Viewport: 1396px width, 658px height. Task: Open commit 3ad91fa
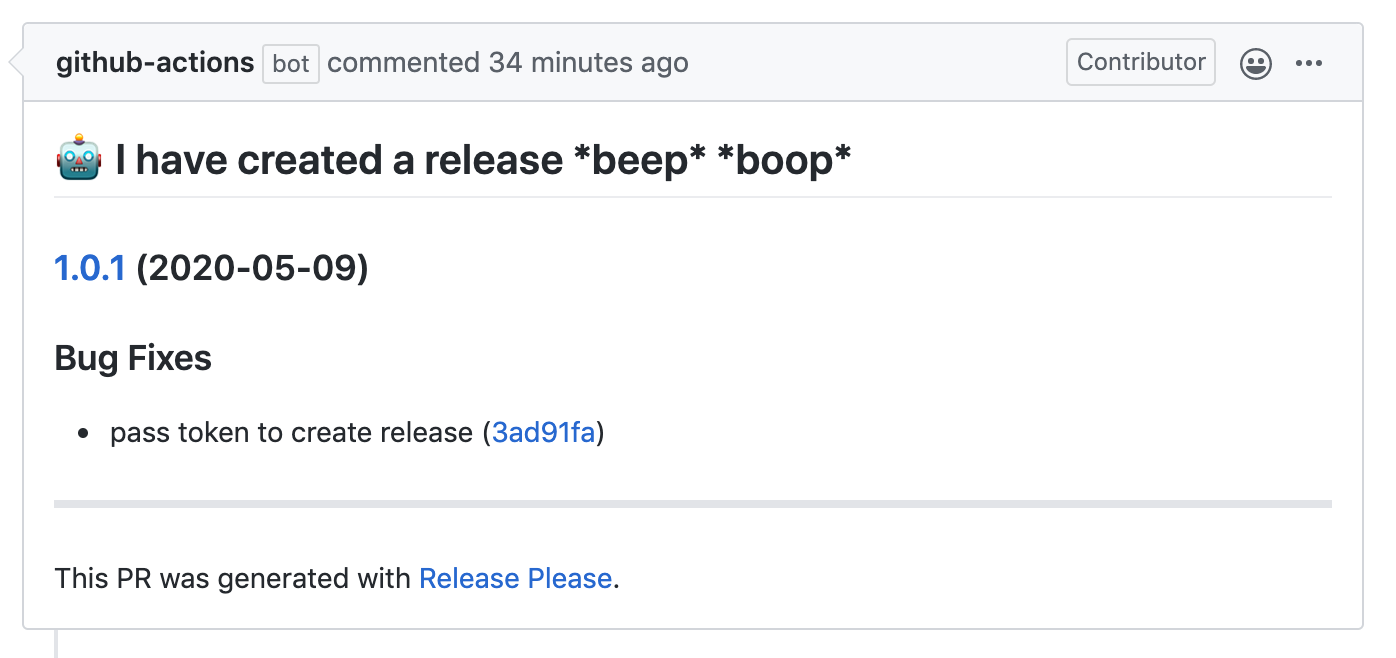click(x=543, y=432)
